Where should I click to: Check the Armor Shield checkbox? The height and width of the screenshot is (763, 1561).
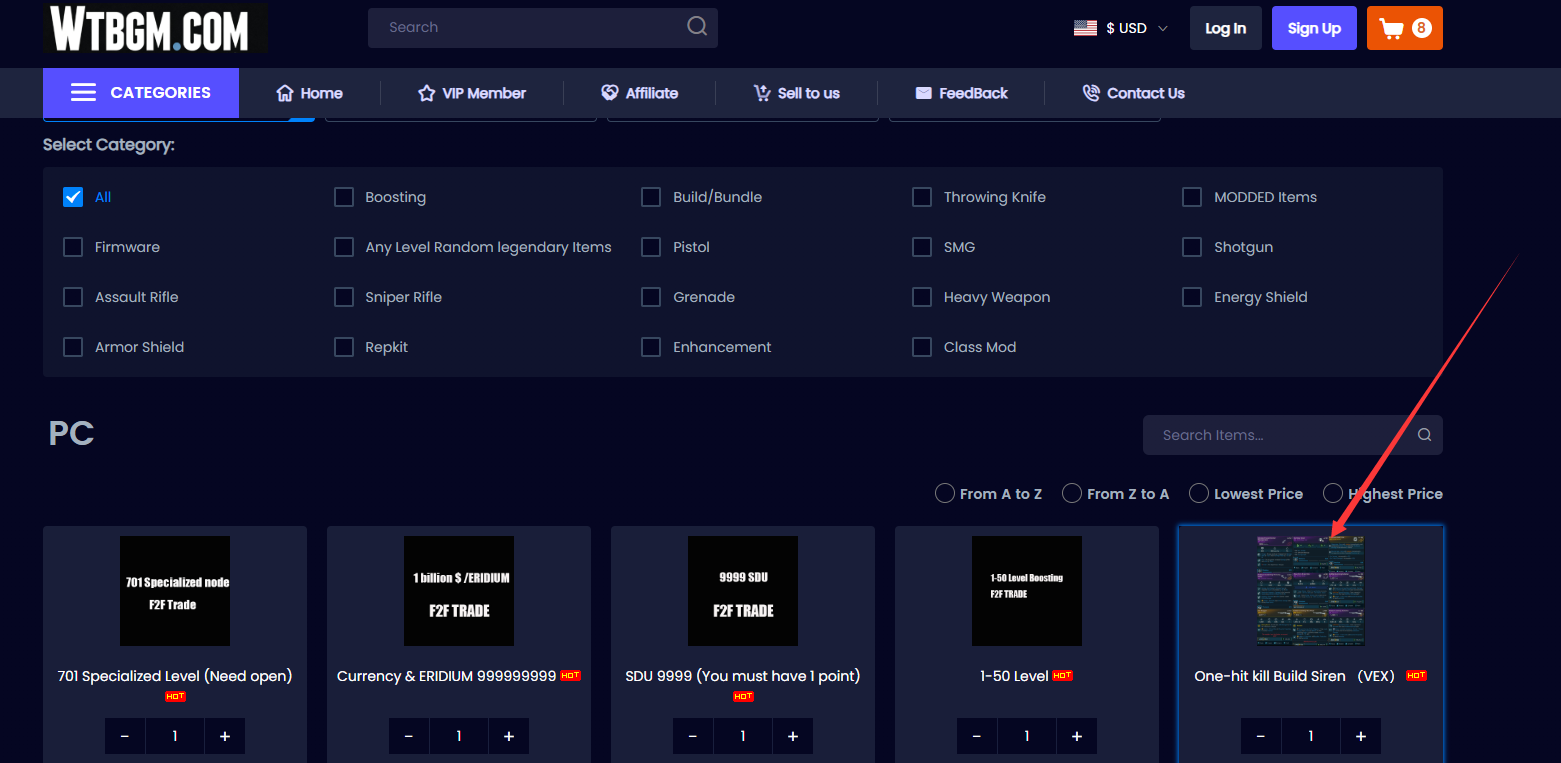point(73,347)
